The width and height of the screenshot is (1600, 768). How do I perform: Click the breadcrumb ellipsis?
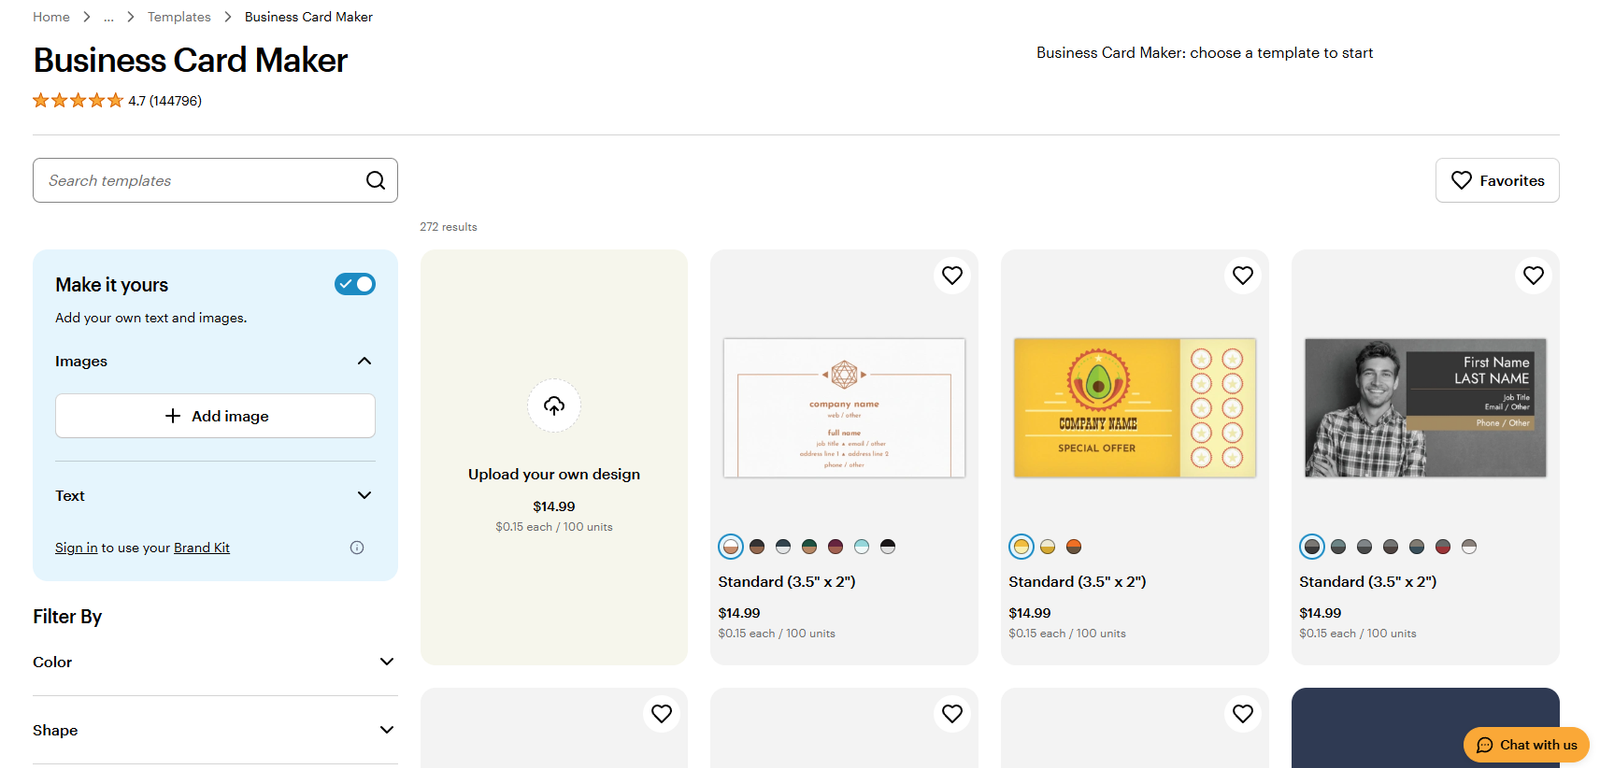108,17
